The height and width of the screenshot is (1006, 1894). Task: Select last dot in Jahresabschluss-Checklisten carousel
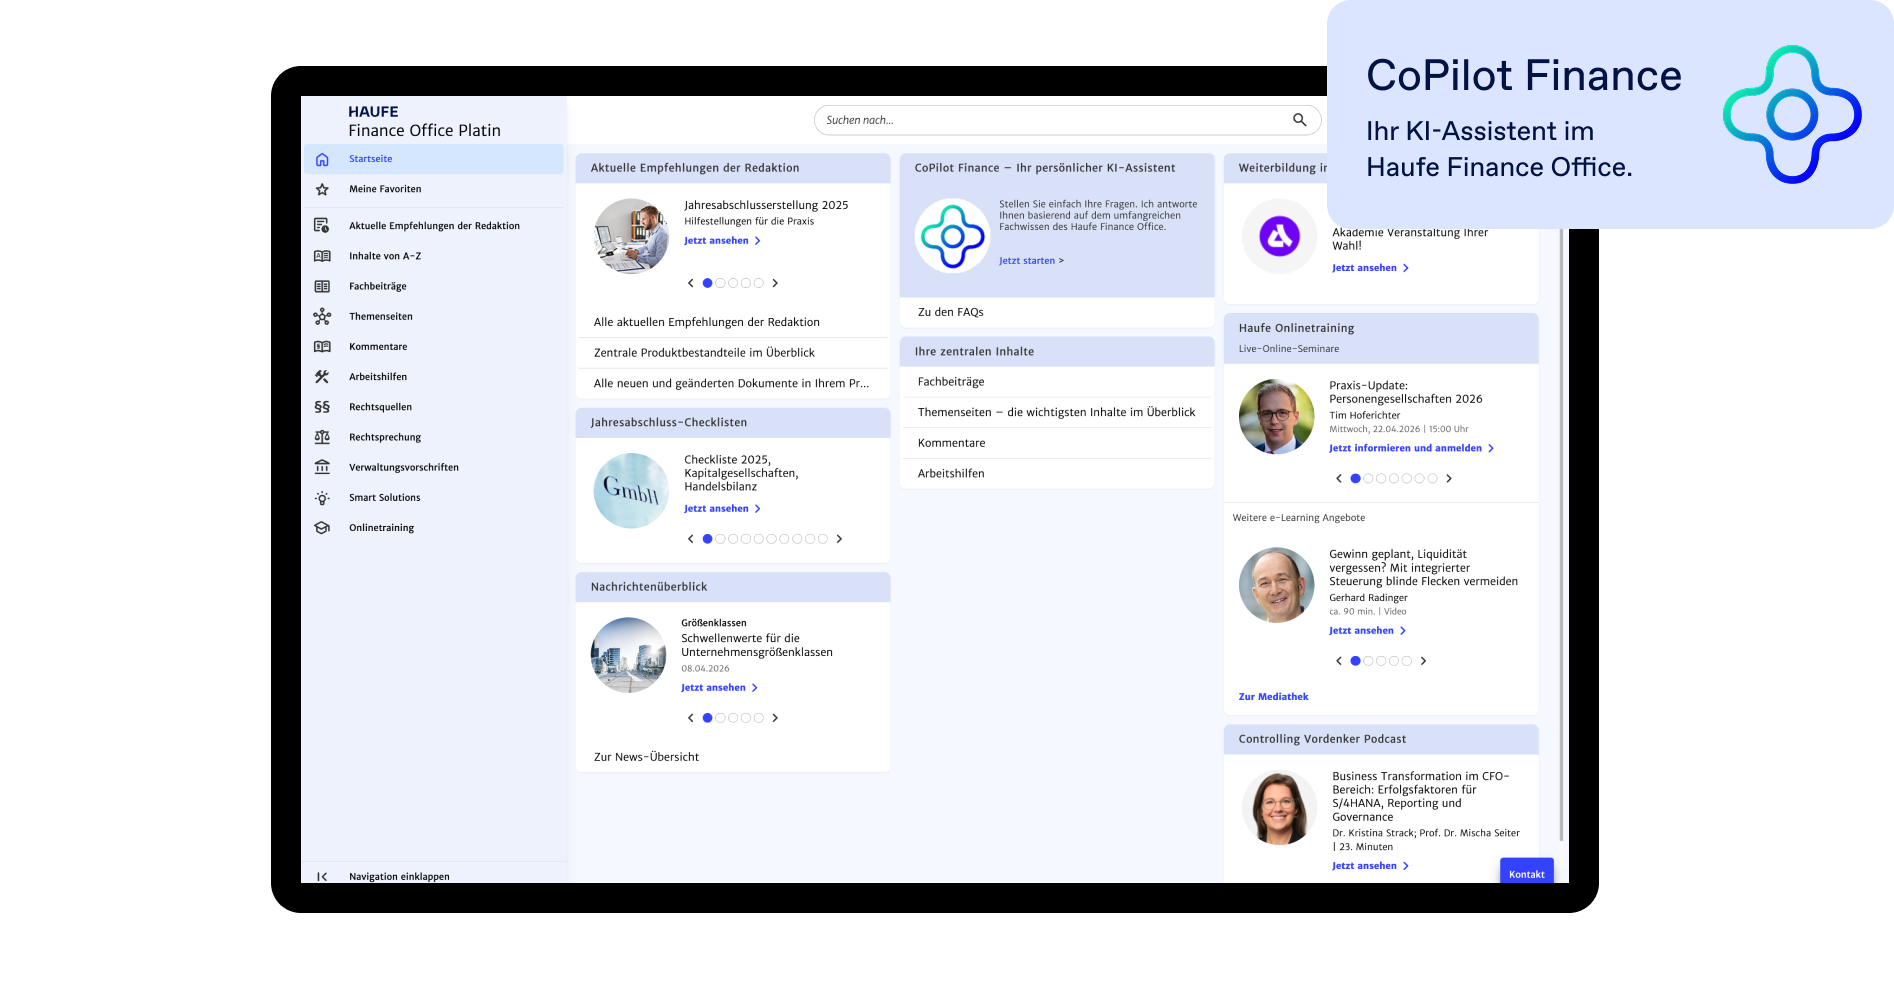(823, 539)
